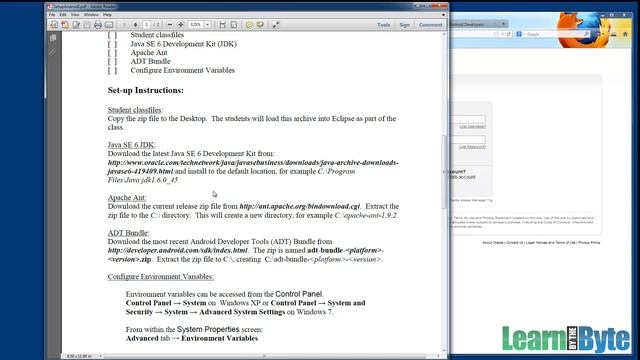Click the 'Java SE 6 JDK:' underlined heading

(x=131, y=145)
